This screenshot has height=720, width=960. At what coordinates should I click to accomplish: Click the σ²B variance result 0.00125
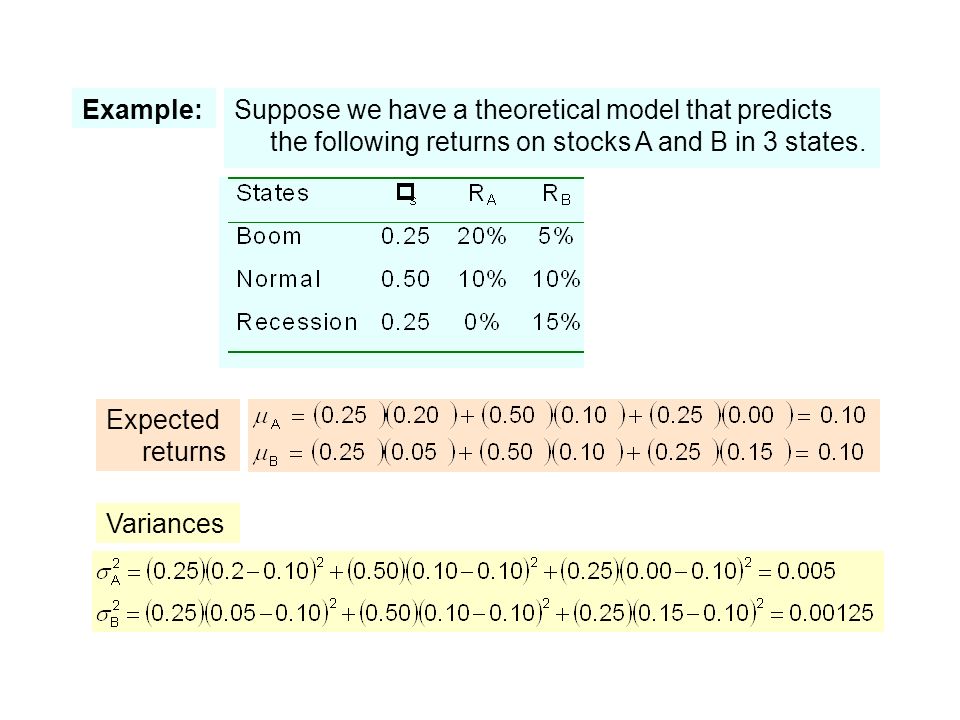(831, 613)
